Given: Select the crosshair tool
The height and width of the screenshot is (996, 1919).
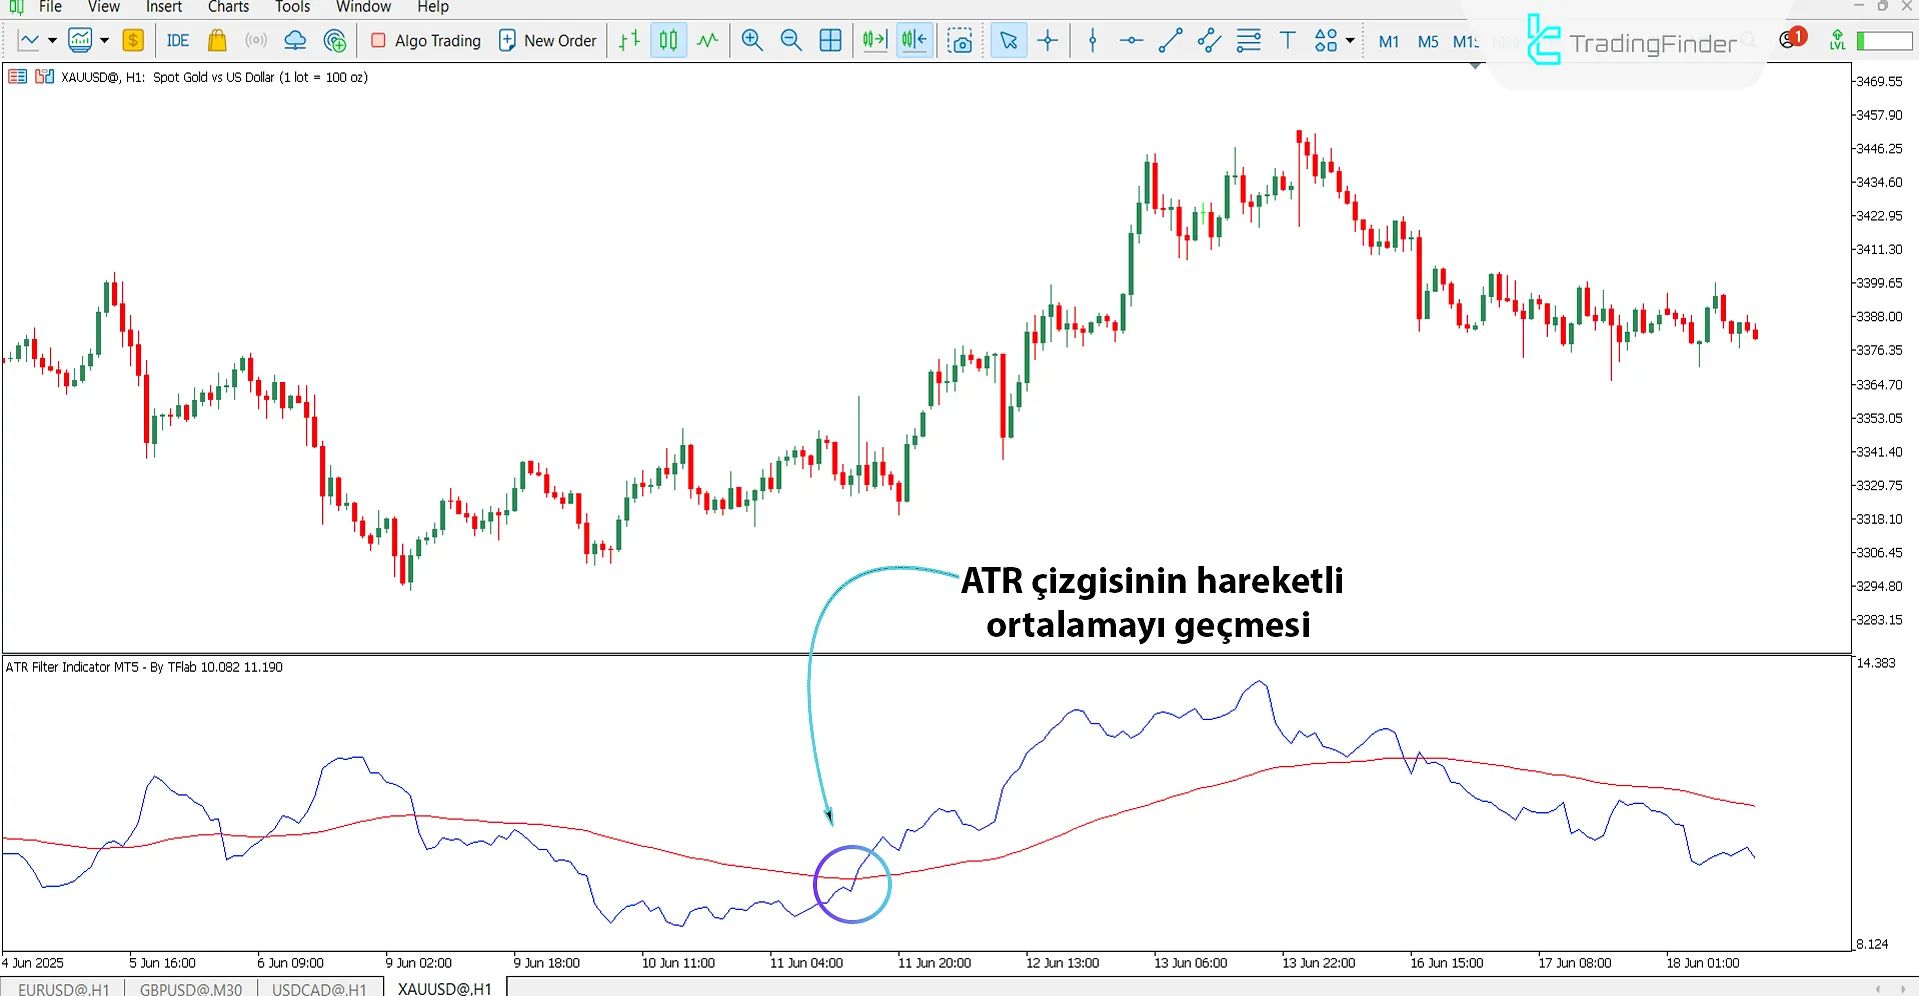Looking at the screenshot, I should pos(1048,41).
